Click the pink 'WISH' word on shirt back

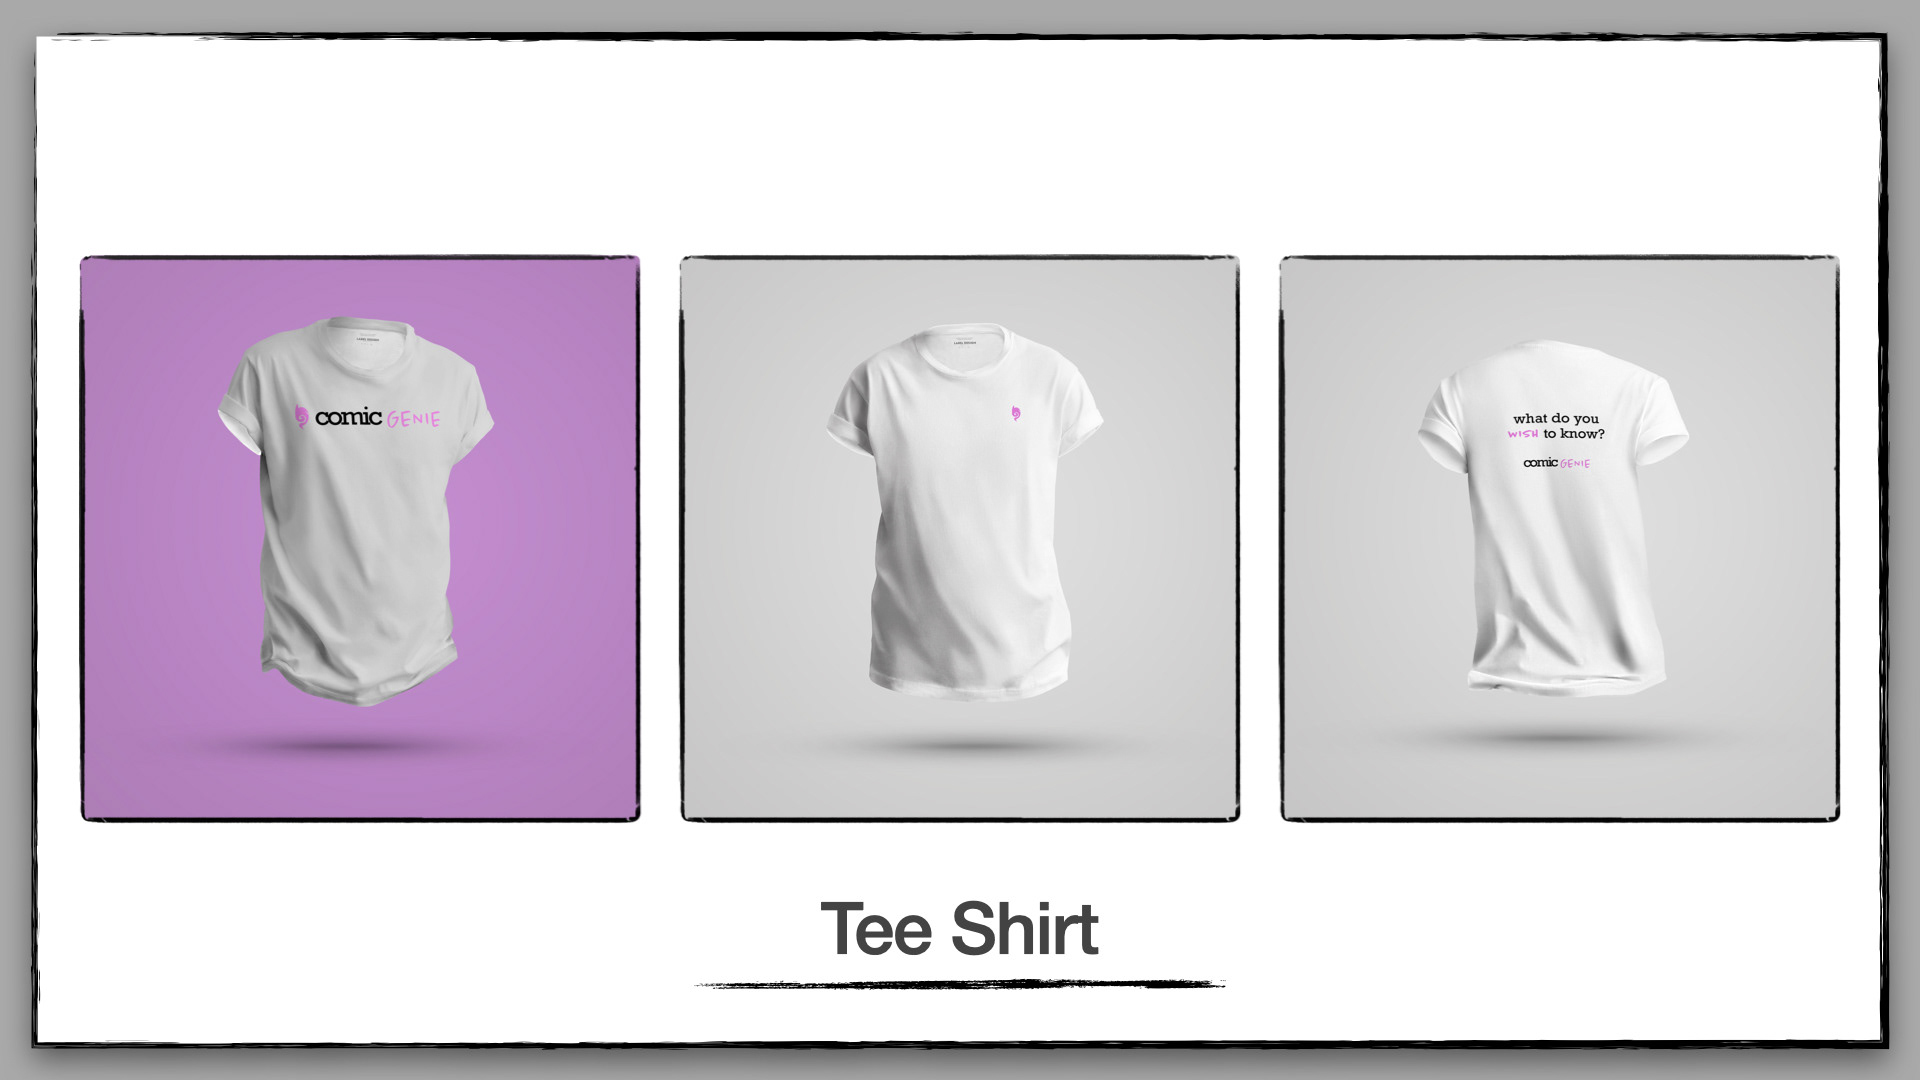[1523, 434]
